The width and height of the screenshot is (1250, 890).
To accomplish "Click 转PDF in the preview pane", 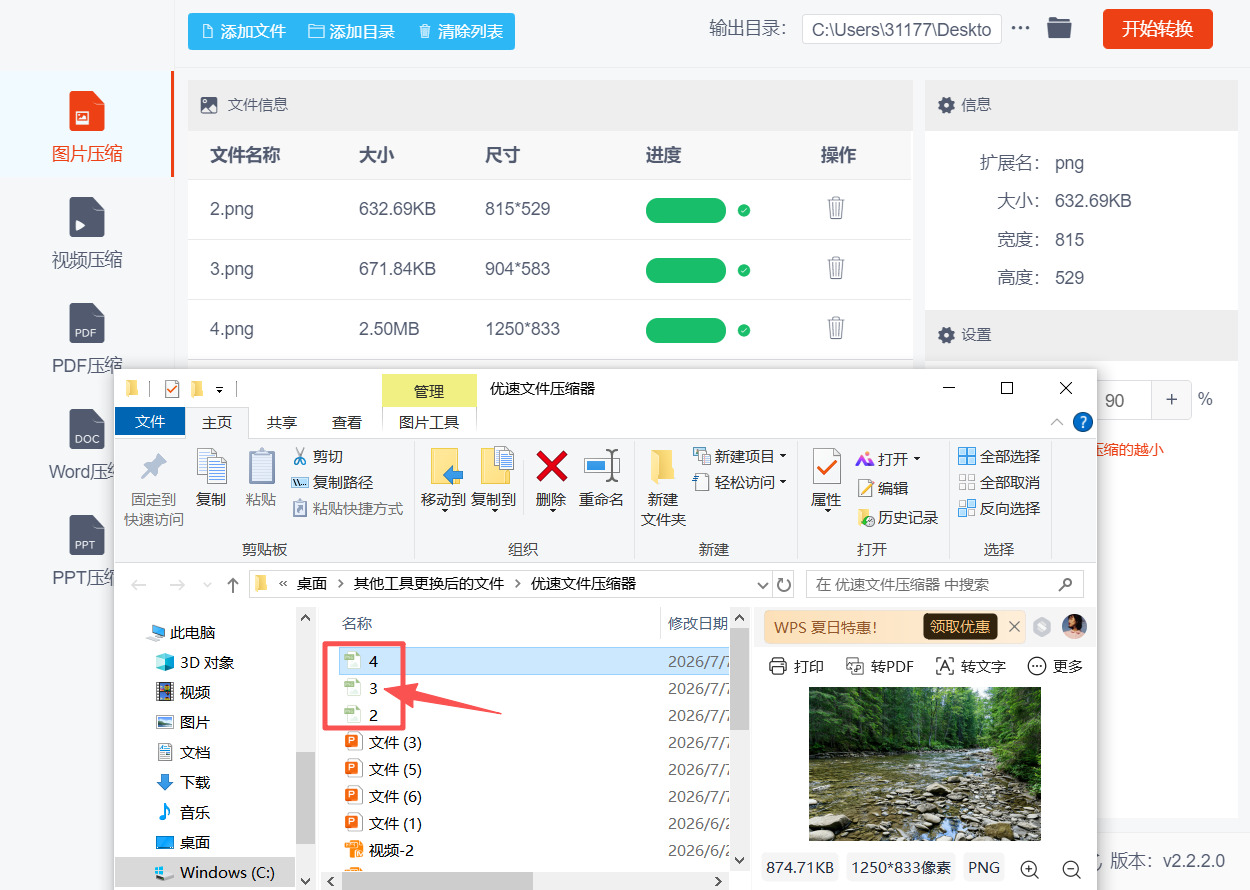I will pyautogui.click(x=879, y=666).
